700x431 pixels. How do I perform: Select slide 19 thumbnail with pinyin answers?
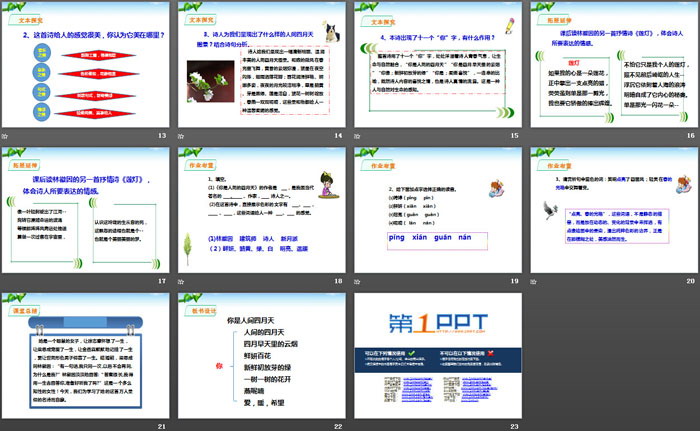pyautogui.click(x=438, y=210)
